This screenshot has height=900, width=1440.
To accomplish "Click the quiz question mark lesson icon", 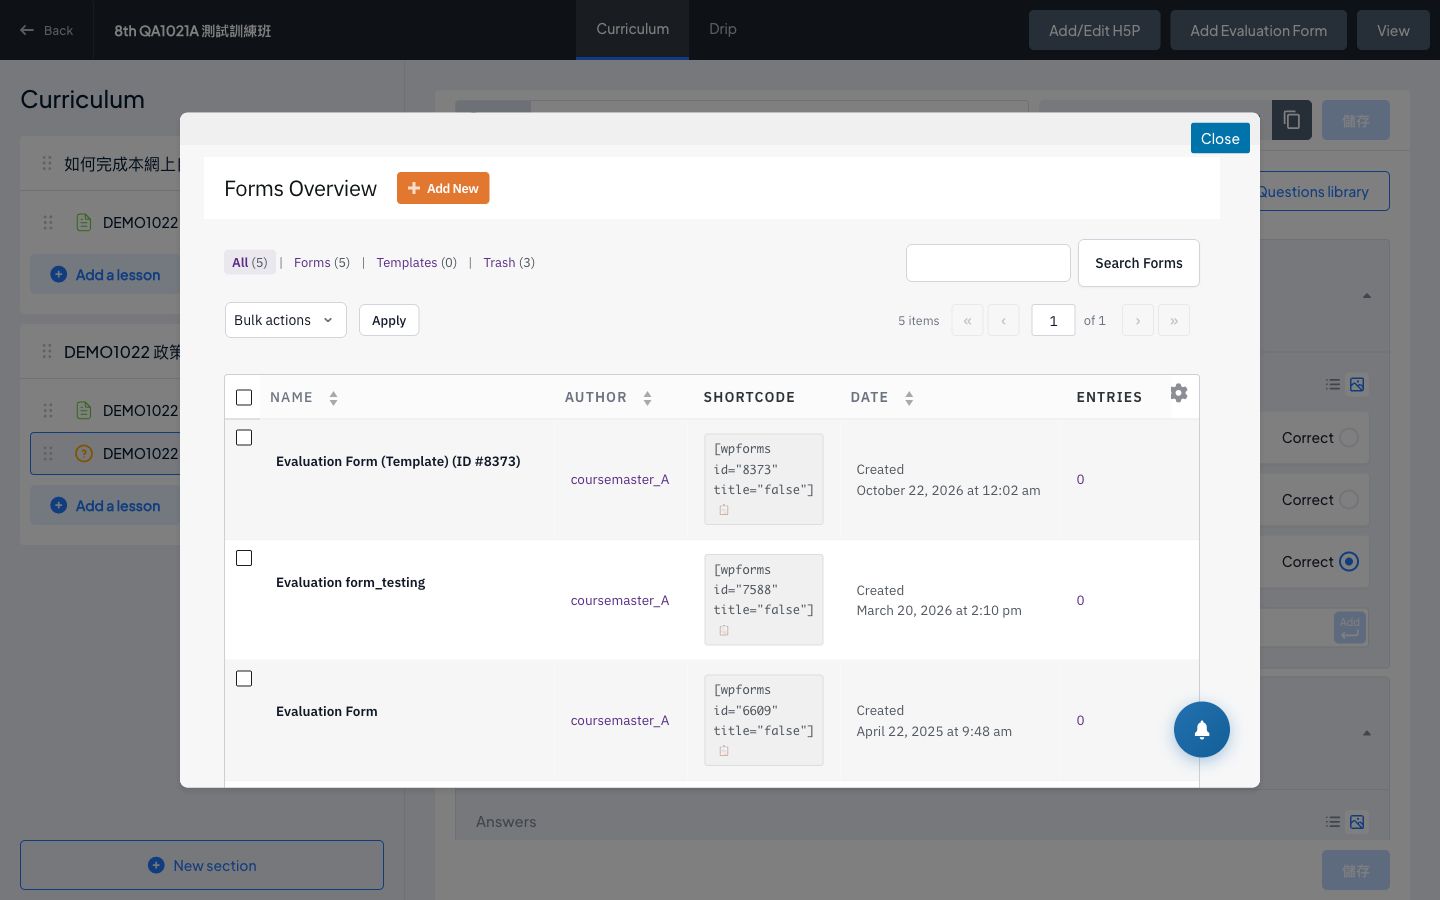I will tap(84, 453).
